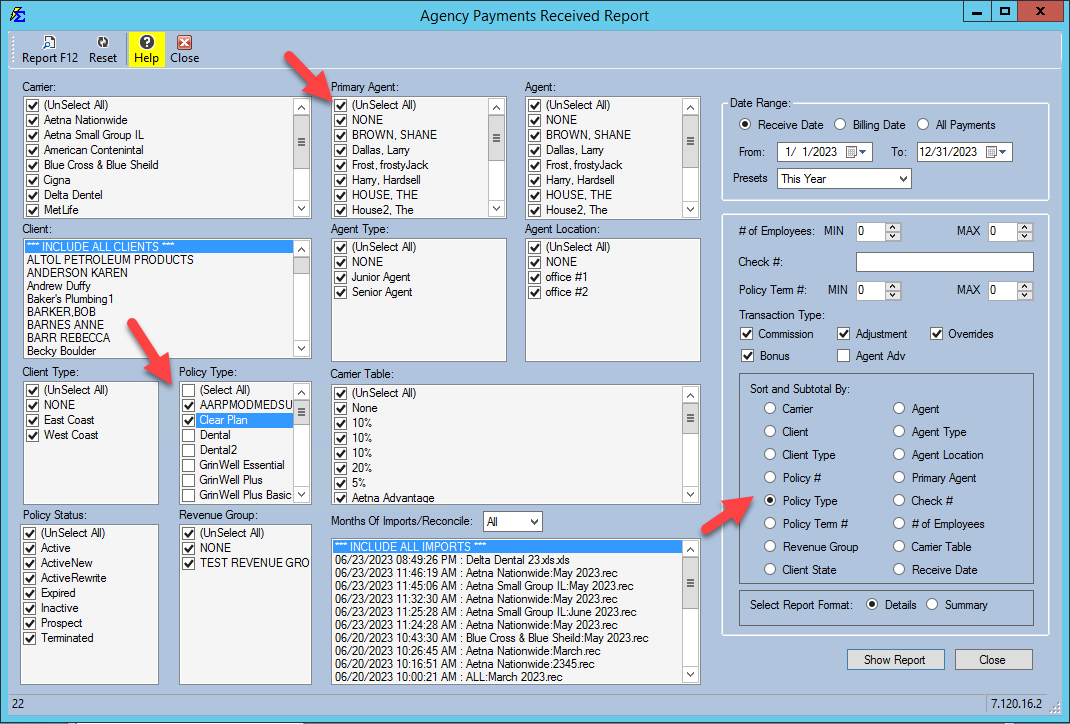
Task: Open the From date calendar picker
Action: click(x=852, y=152)
